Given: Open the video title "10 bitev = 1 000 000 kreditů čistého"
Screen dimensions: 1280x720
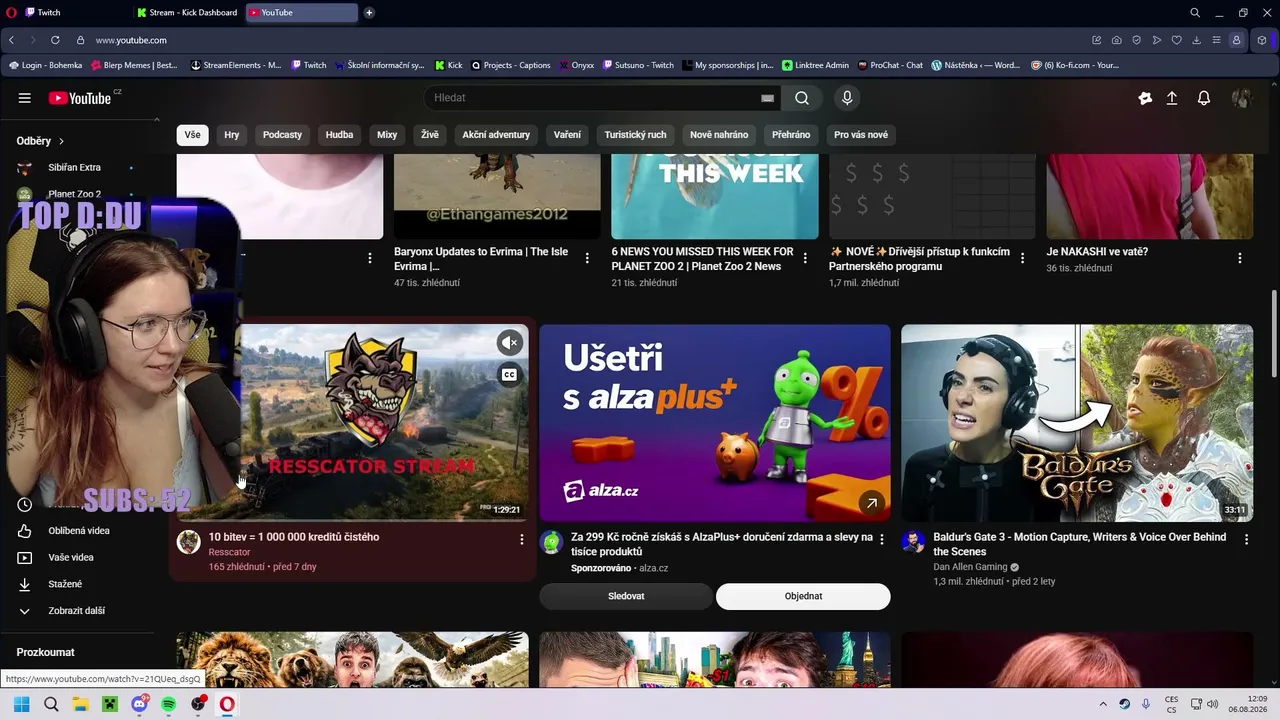Looking at the screenshot, I should pyautogui.click(x=294, y=537).
